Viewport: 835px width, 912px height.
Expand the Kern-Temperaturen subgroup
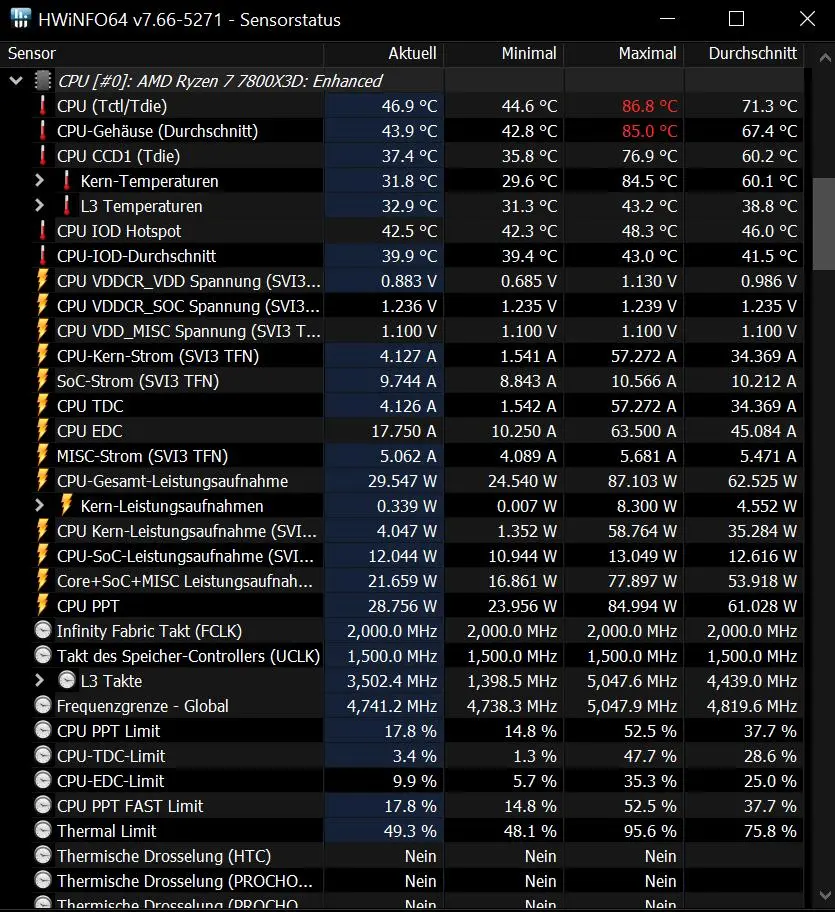tap(40, 181)
